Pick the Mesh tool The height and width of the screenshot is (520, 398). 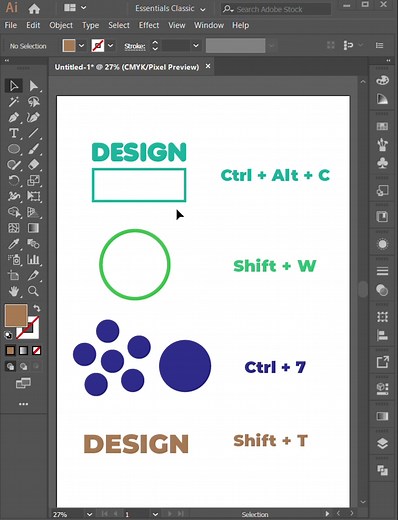pos(14,228)
